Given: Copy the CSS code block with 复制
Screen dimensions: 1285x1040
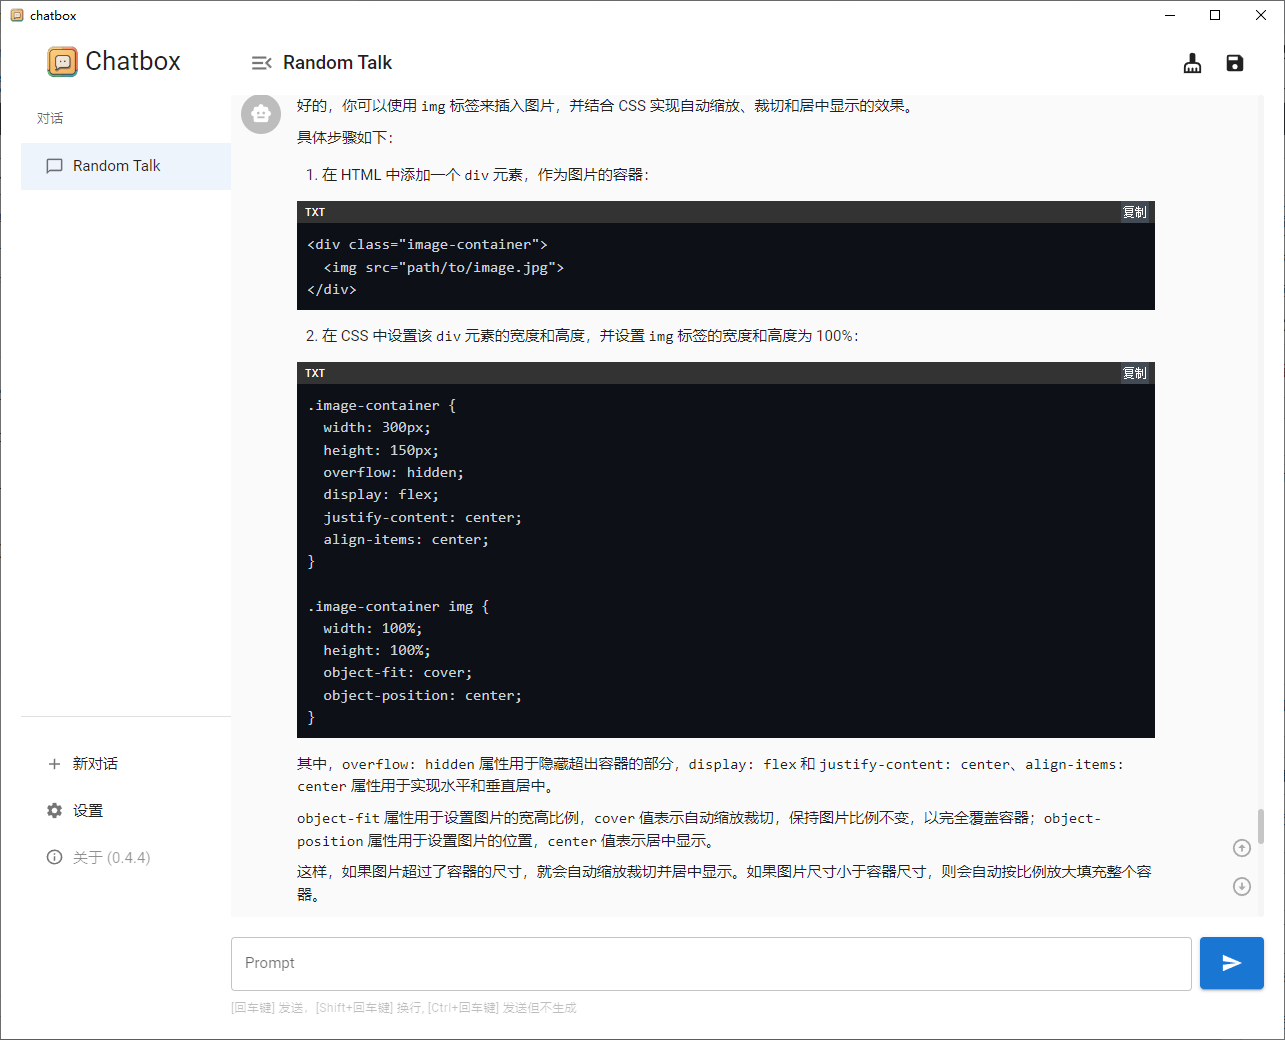Looking at the screenshot, I should (1134, 373).
